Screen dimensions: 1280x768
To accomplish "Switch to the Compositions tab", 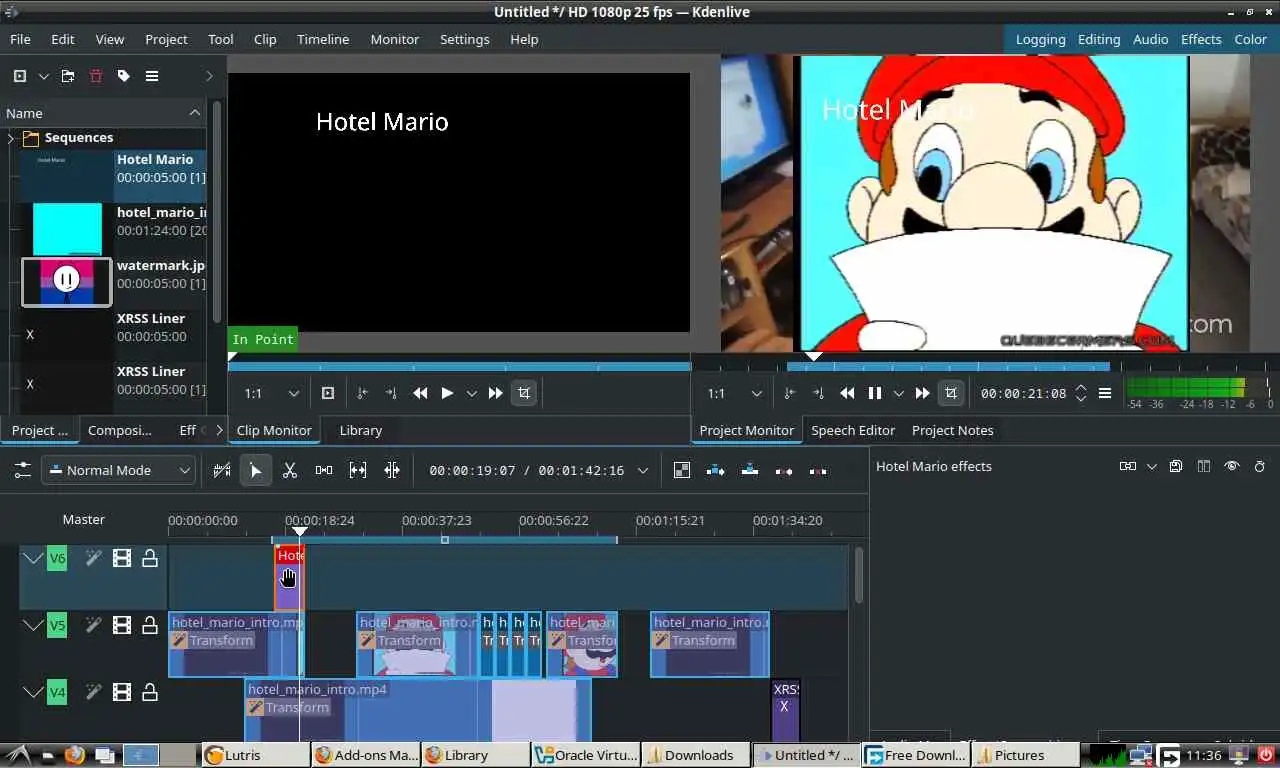I will coord(120,430).
